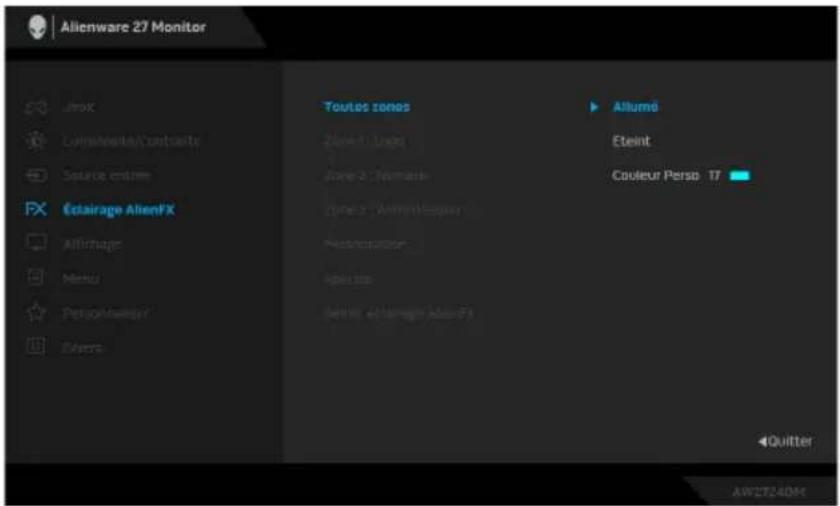Image resolution: width=840 pixels, height=506 pixels.
Task: Click the Alienware alien head logo
Action: click(x=37, y=27)
